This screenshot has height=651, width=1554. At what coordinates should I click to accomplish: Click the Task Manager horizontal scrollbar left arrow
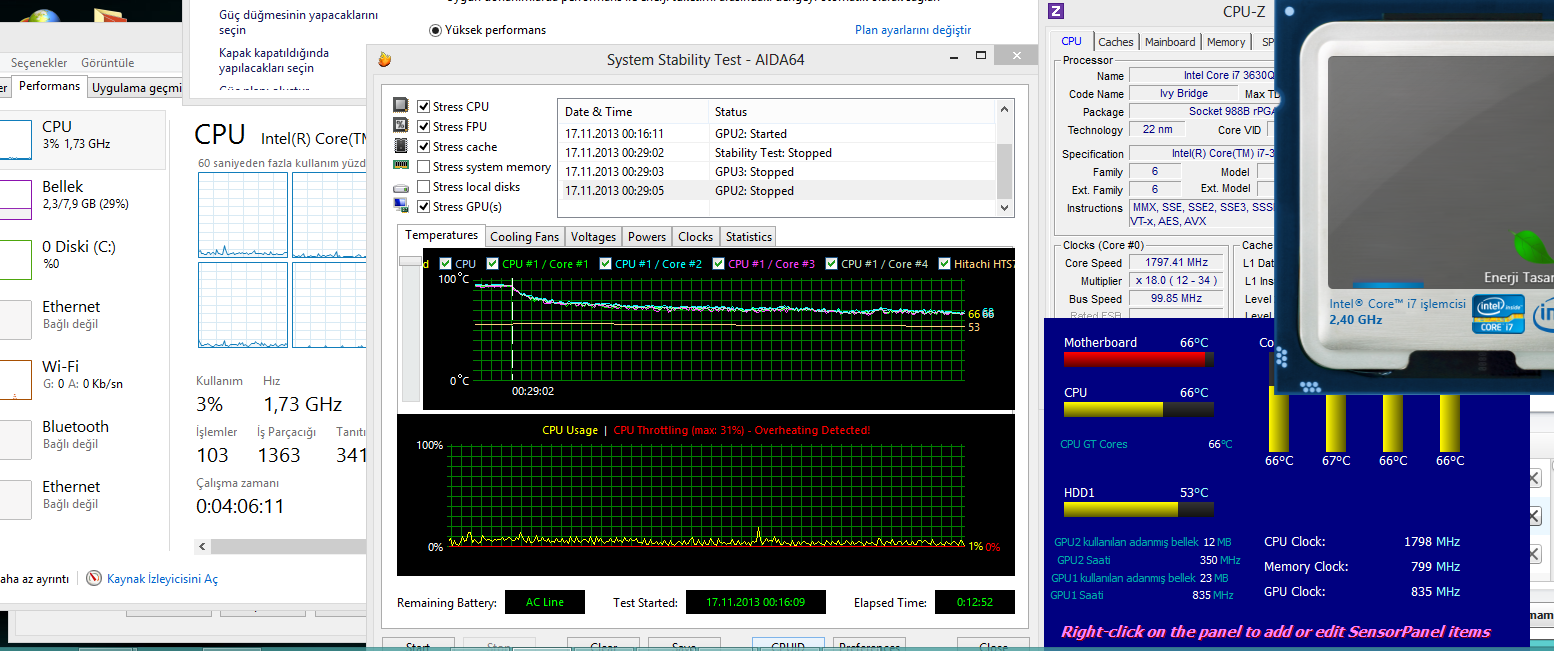click(203, 547)
